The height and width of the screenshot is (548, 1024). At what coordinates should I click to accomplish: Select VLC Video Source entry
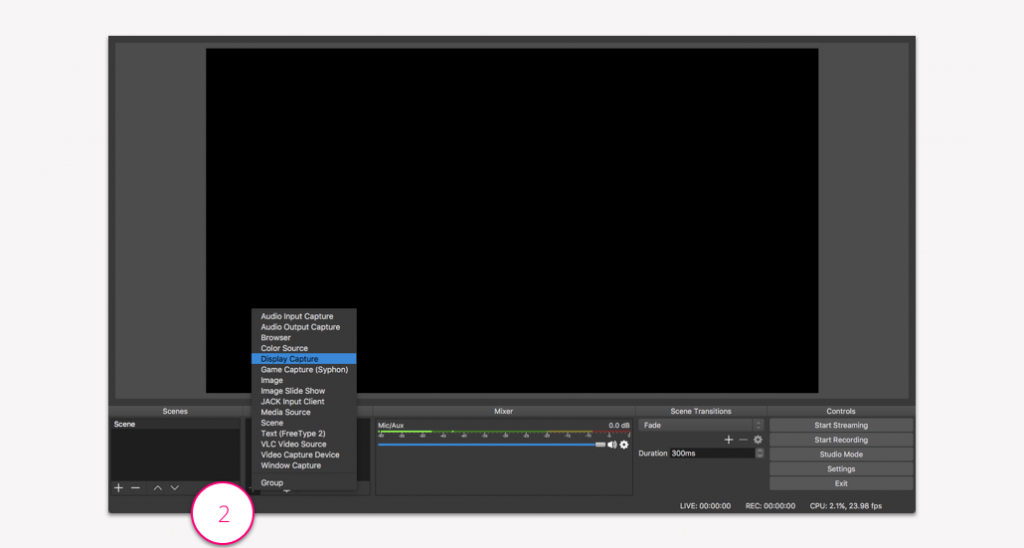pyautogui.click(x=304, y=444)
